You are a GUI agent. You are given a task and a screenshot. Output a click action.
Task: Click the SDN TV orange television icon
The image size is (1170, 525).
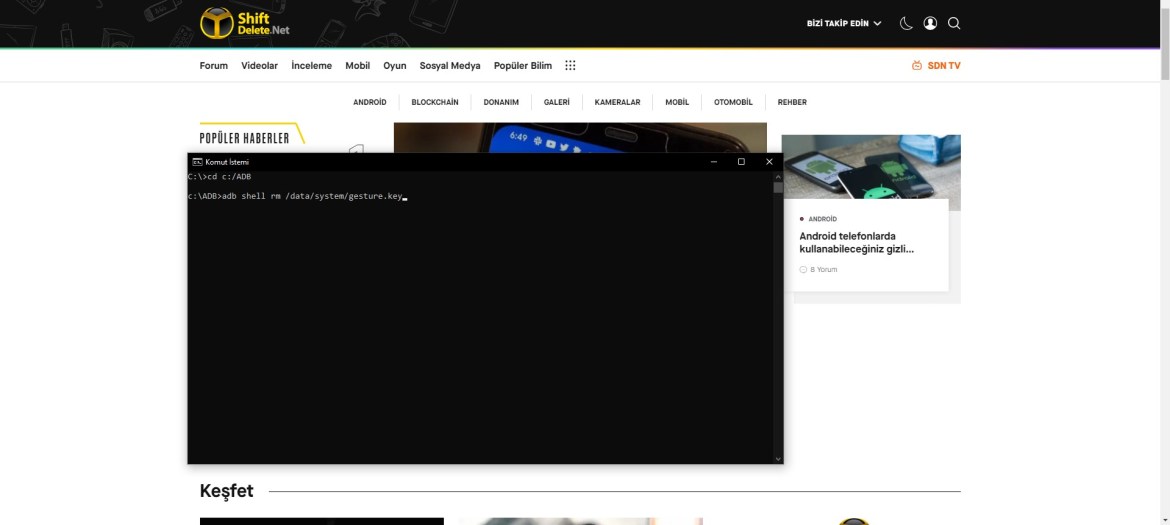tap(917, 66)
